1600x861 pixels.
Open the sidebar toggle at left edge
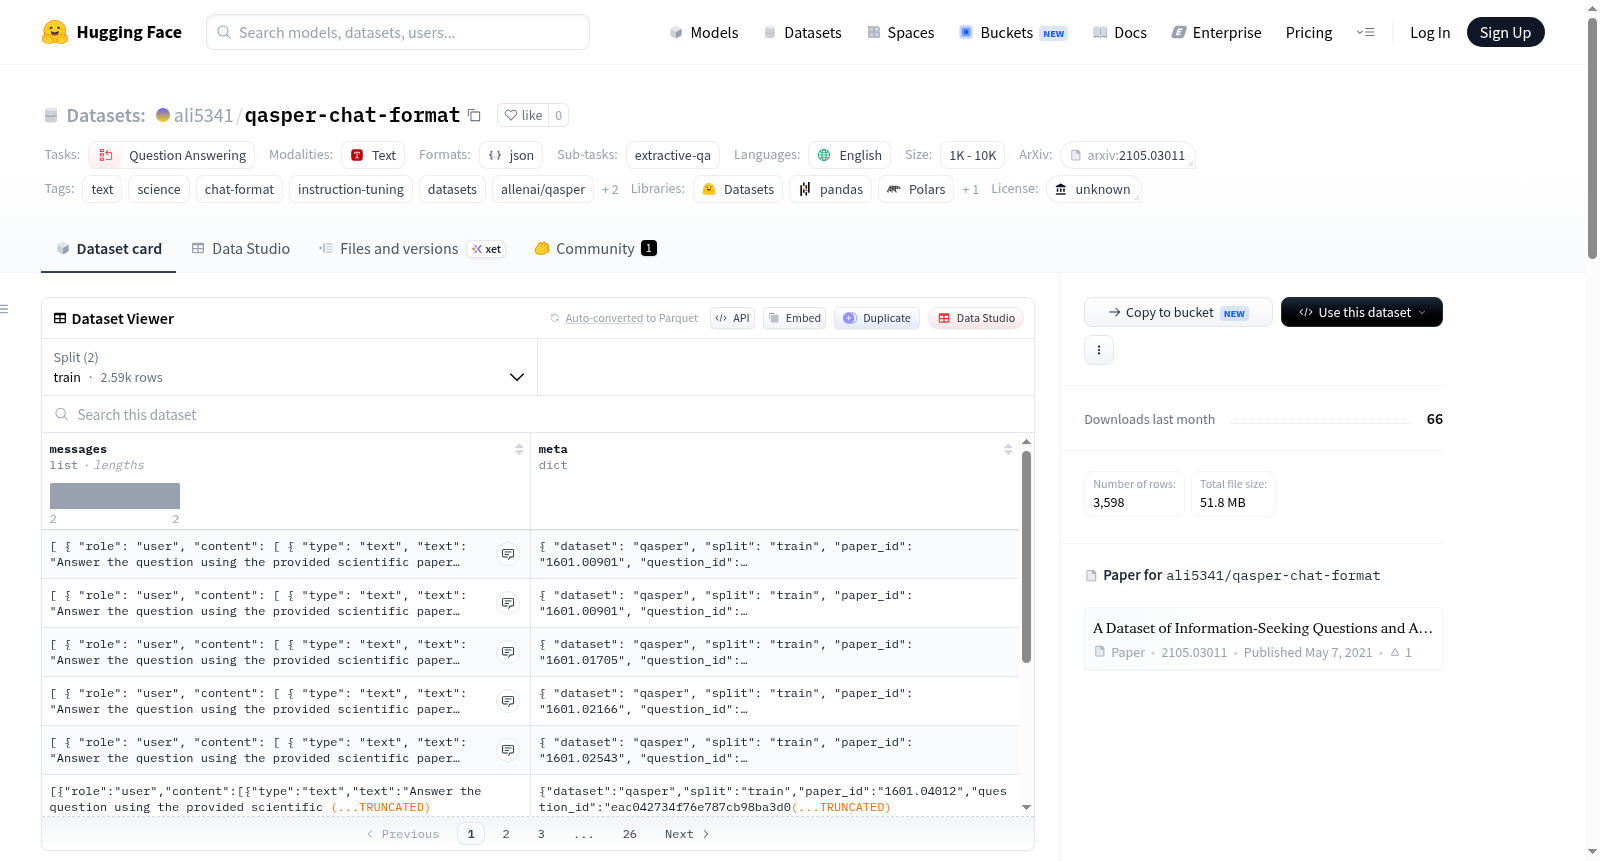5,309
